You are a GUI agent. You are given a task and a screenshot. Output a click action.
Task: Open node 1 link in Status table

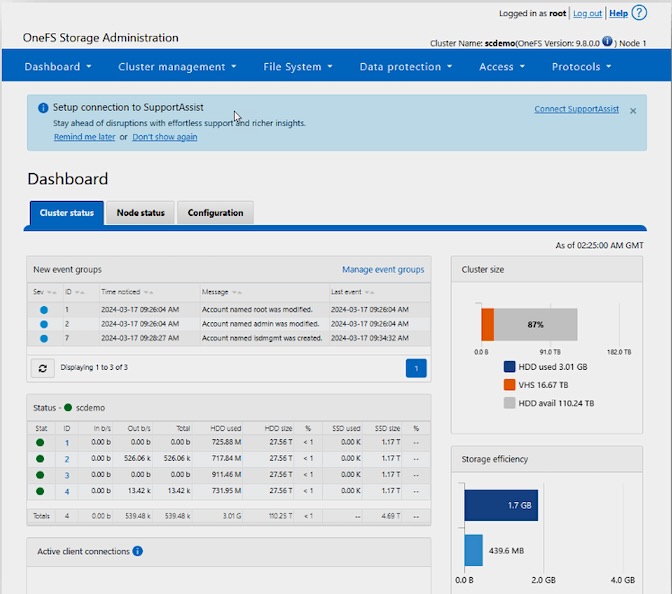coord(67,443)
